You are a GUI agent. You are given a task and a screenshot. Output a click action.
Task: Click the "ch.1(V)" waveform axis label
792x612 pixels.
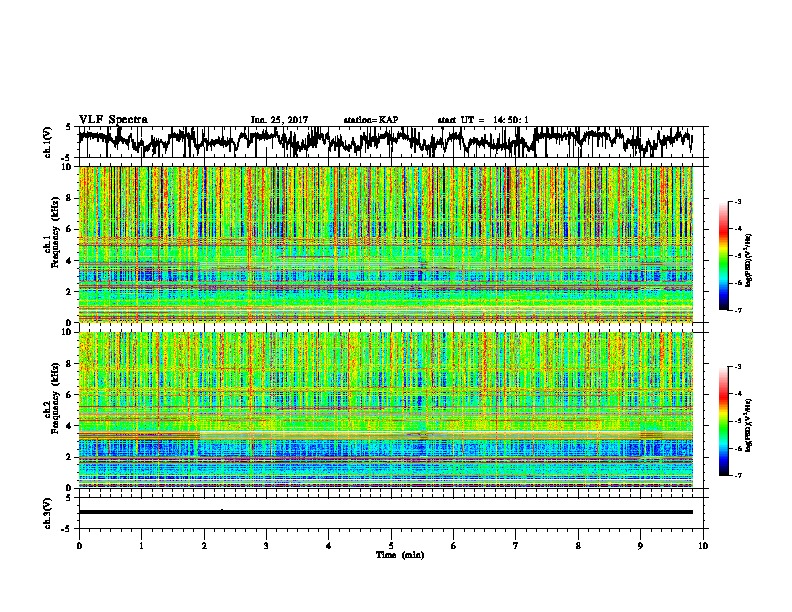(x=48, y=142)
